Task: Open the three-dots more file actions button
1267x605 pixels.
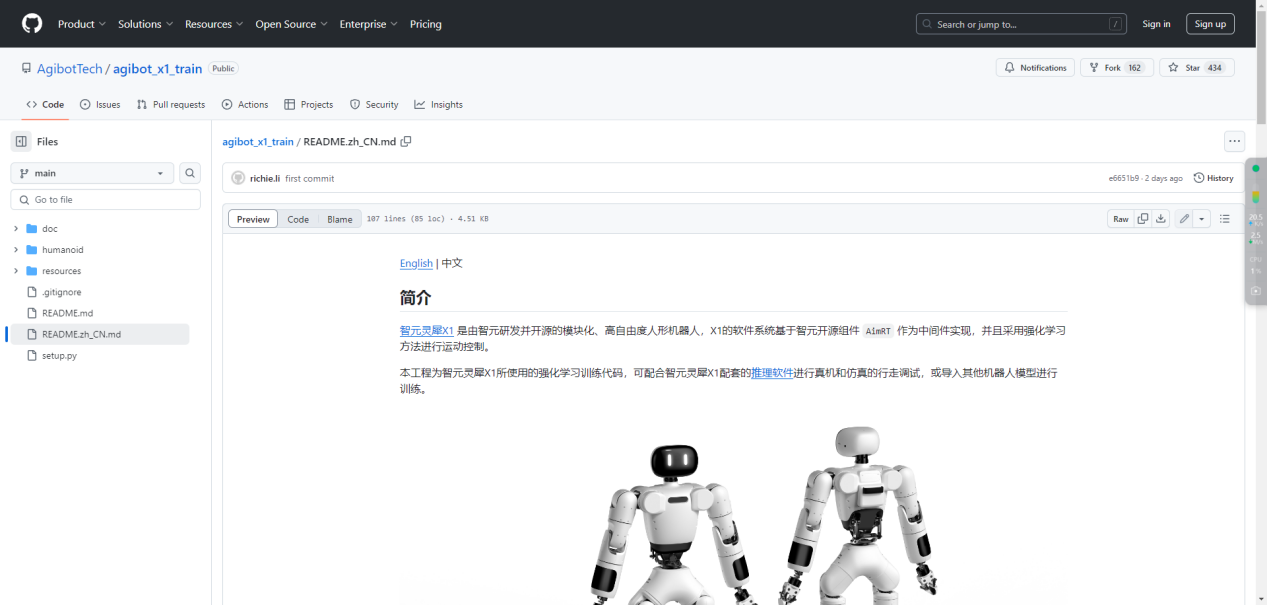Action: tap(1234, 142)
